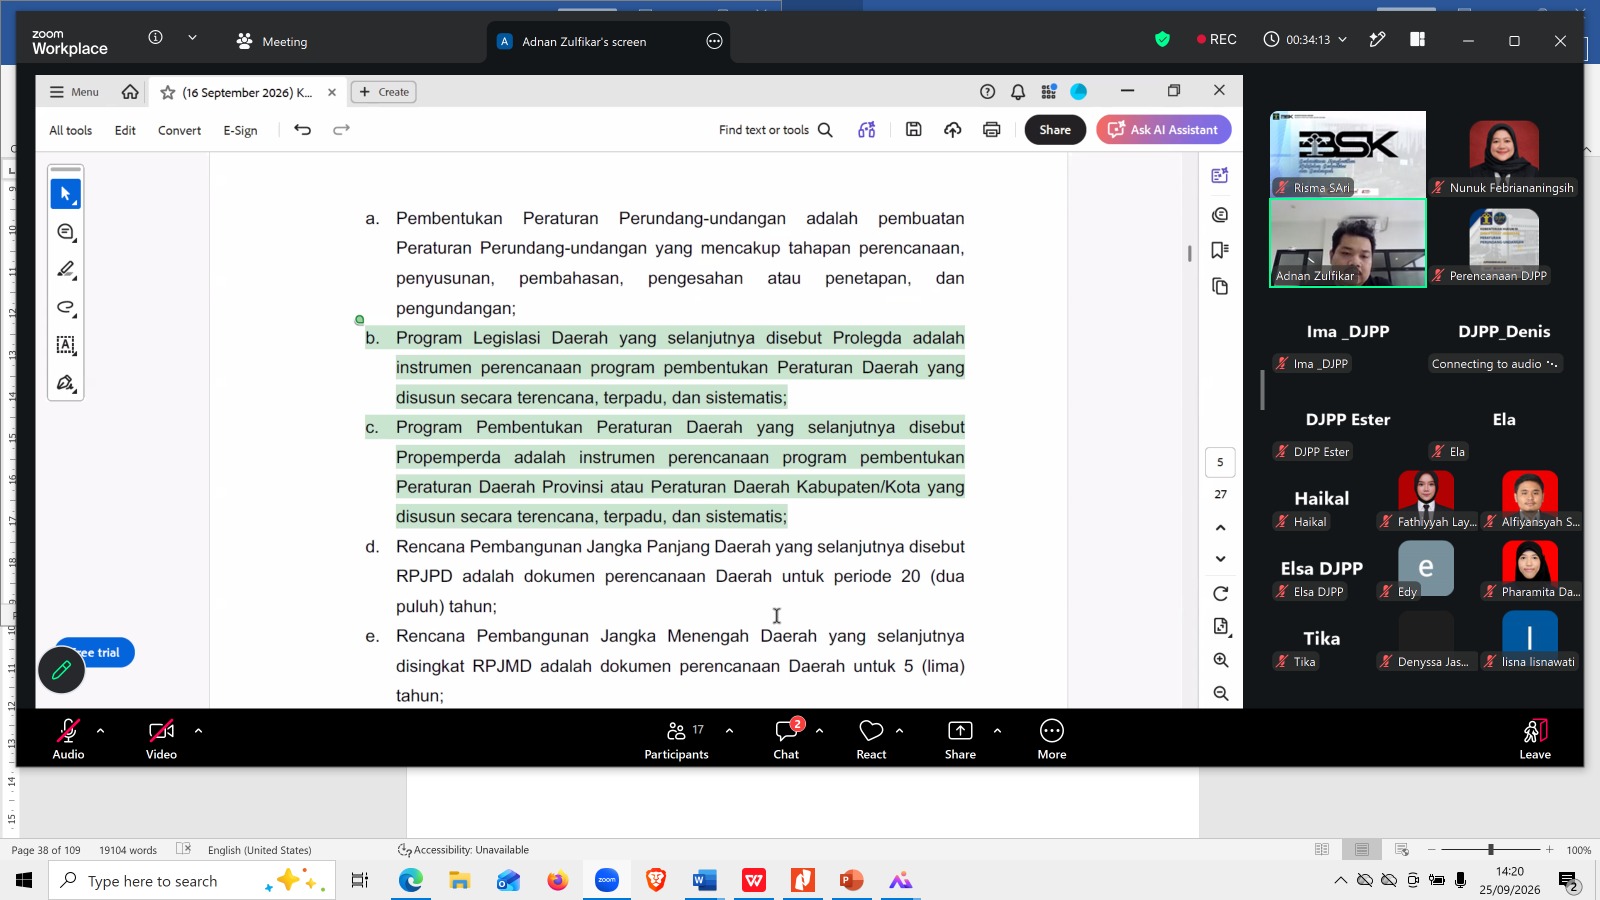Click the cloud upload icon
1600x900 pixels.
952,130
